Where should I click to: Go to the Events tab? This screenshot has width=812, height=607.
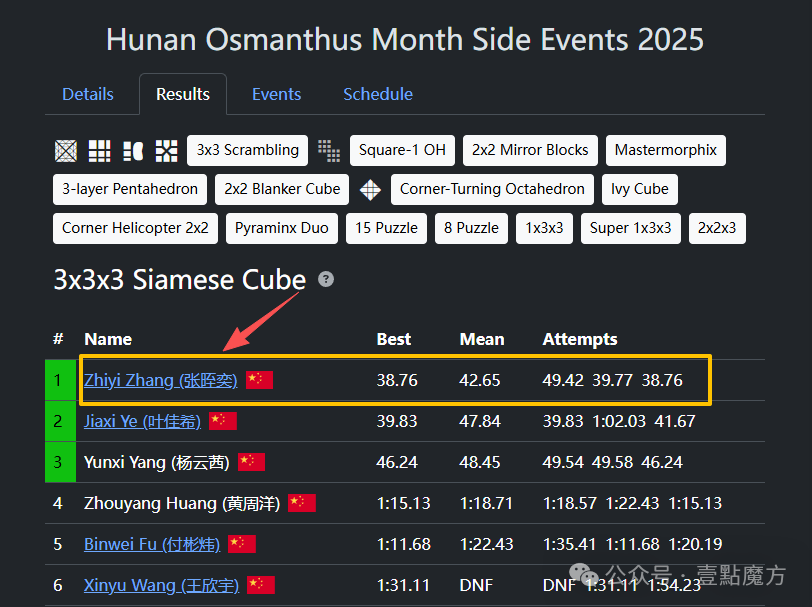(x=276, y=94)
